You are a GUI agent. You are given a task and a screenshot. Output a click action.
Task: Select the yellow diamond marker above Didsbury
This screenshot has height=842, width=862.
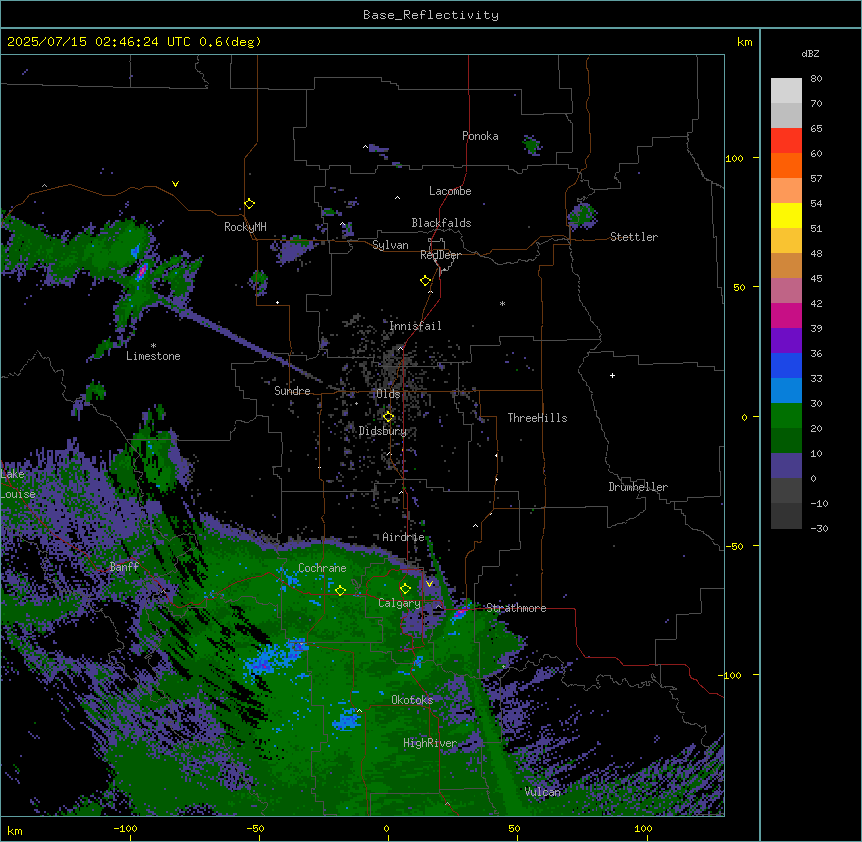click(388, 417)
